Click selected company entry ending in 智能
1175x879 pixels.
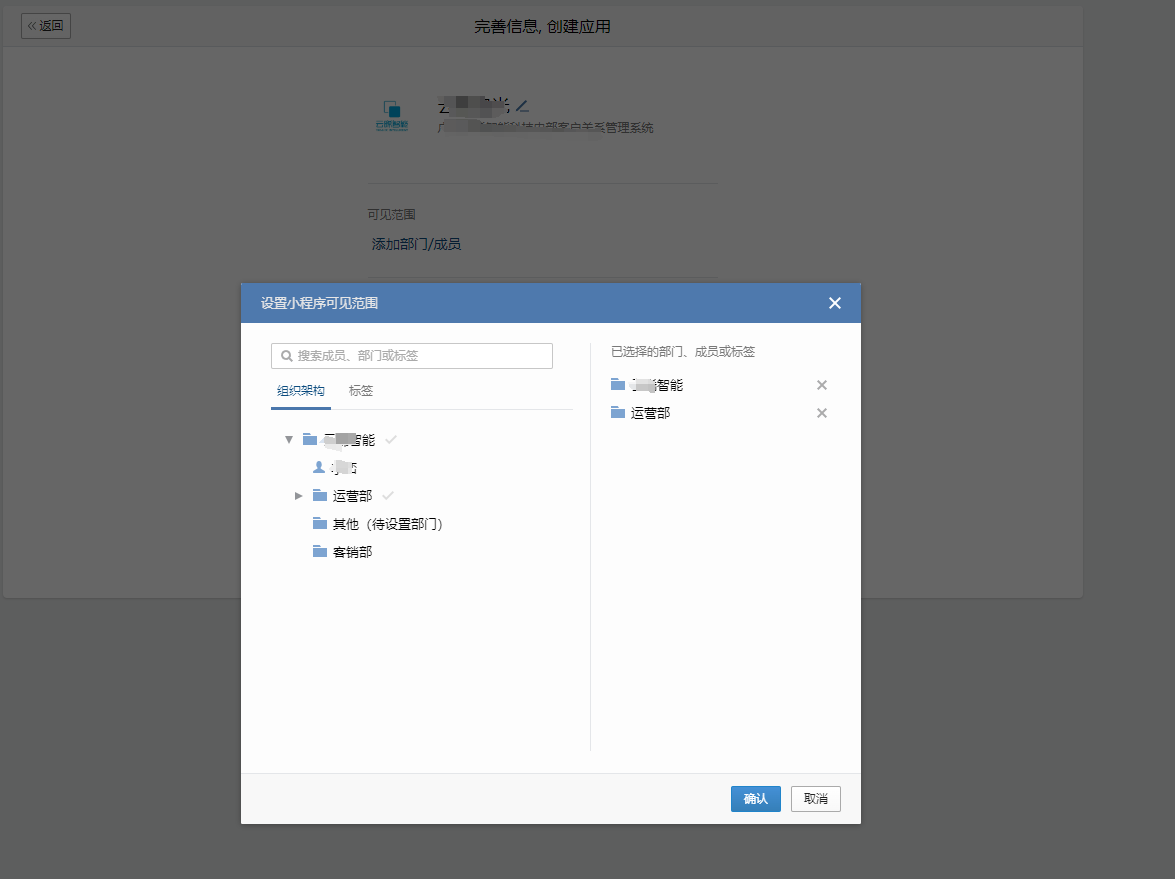coord(647,385)
